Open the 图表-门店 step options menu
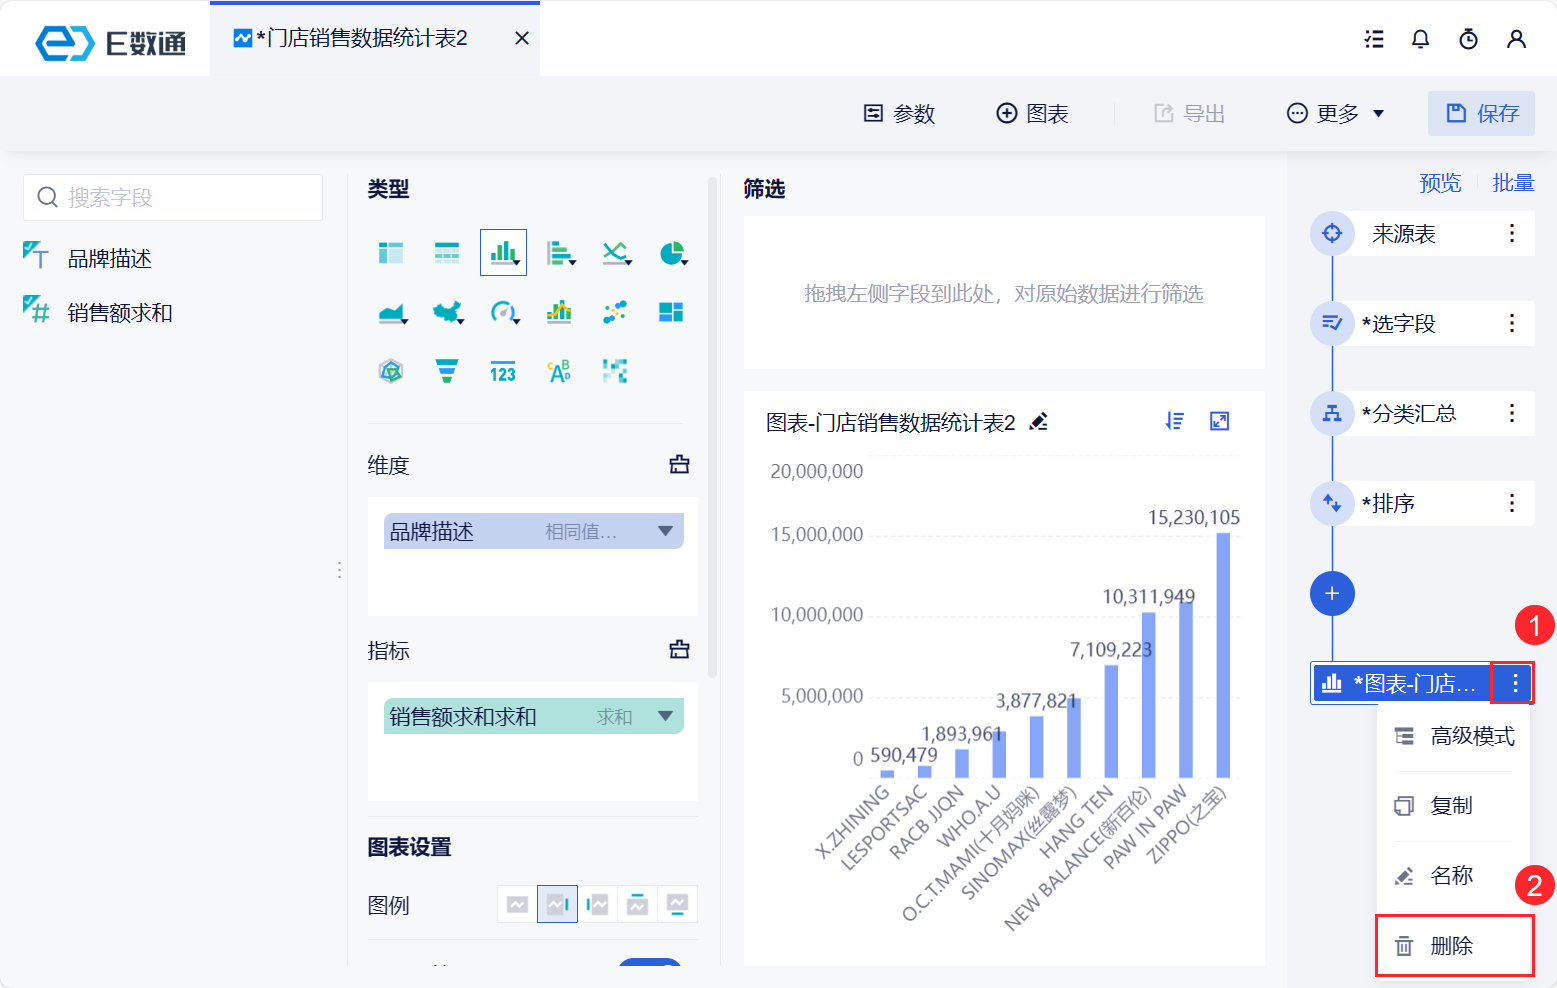The image size is (1557, 988). pos(1515,683)
